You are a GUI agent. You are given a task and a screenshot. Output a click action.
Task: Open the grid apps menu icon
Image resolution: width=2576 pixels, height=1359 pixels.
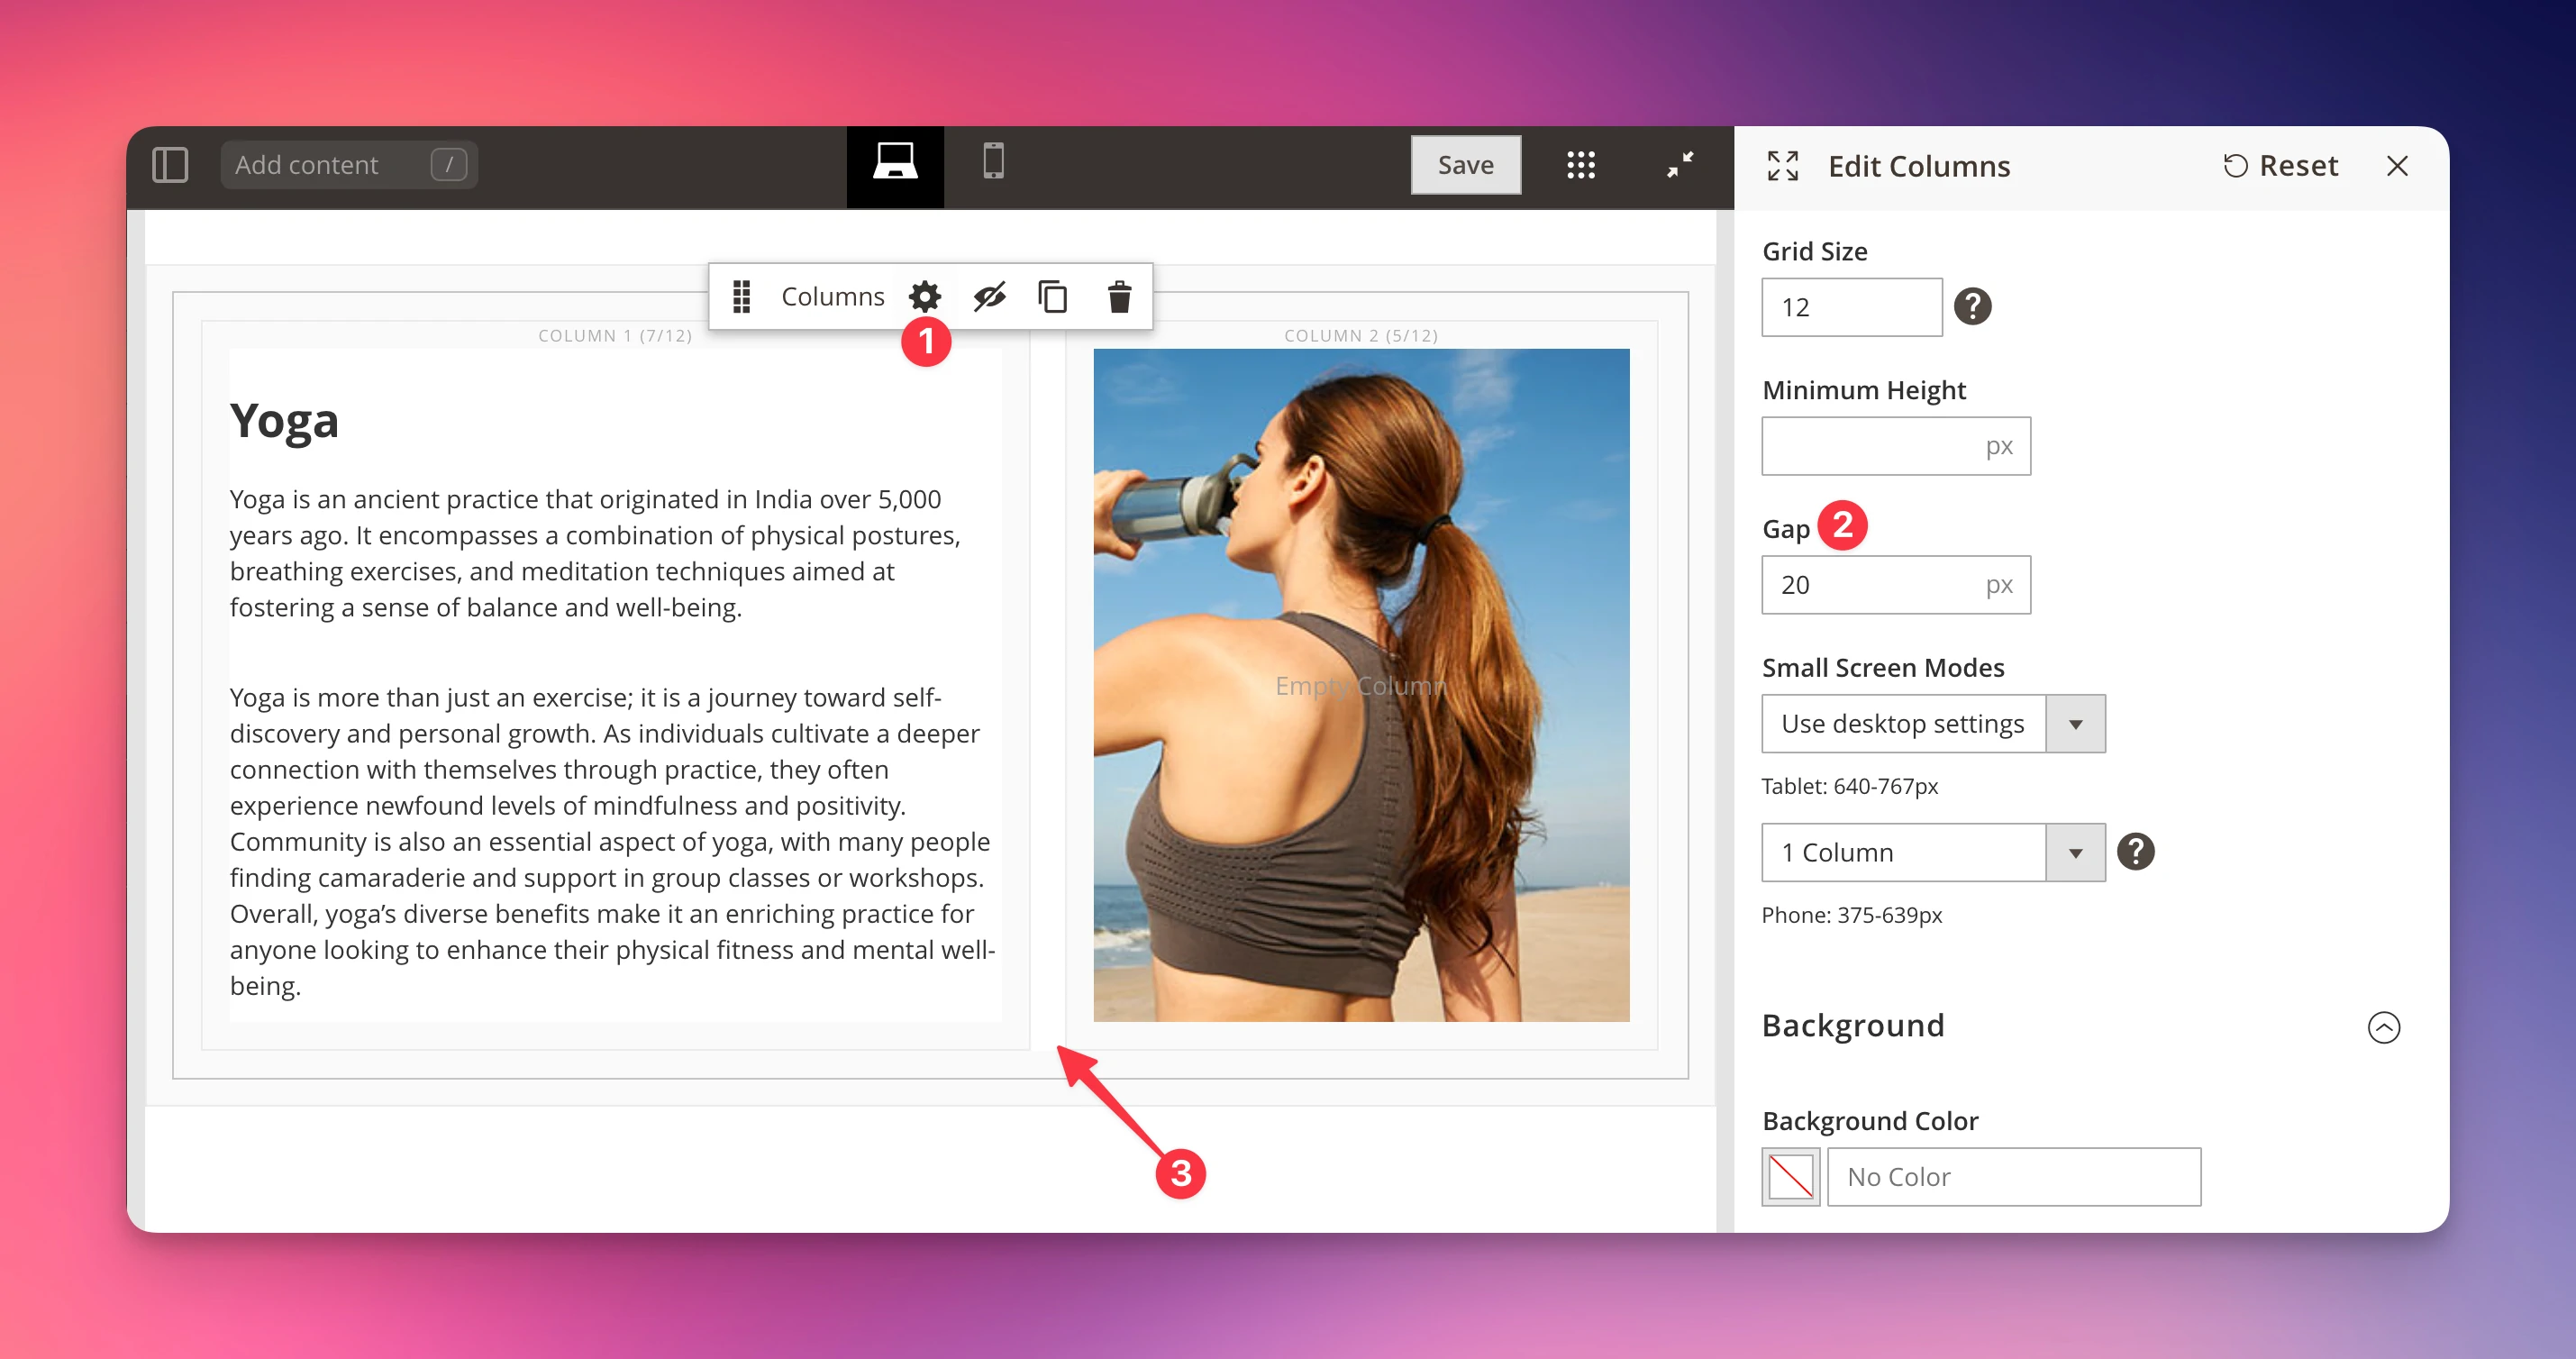point(1580,165)
